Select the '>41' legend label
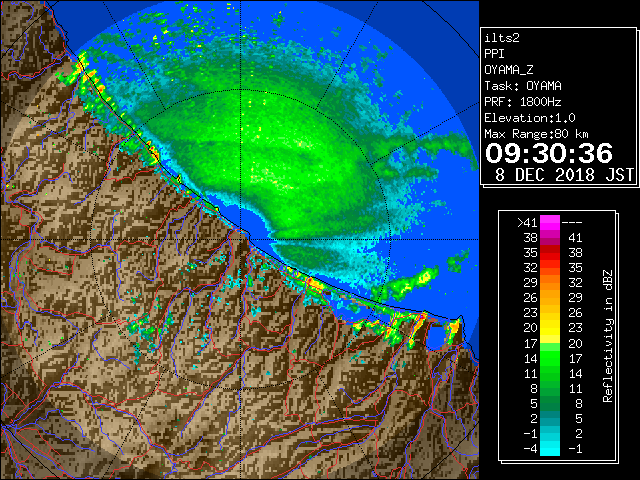 pyautogui.click(x=527, y=223)
